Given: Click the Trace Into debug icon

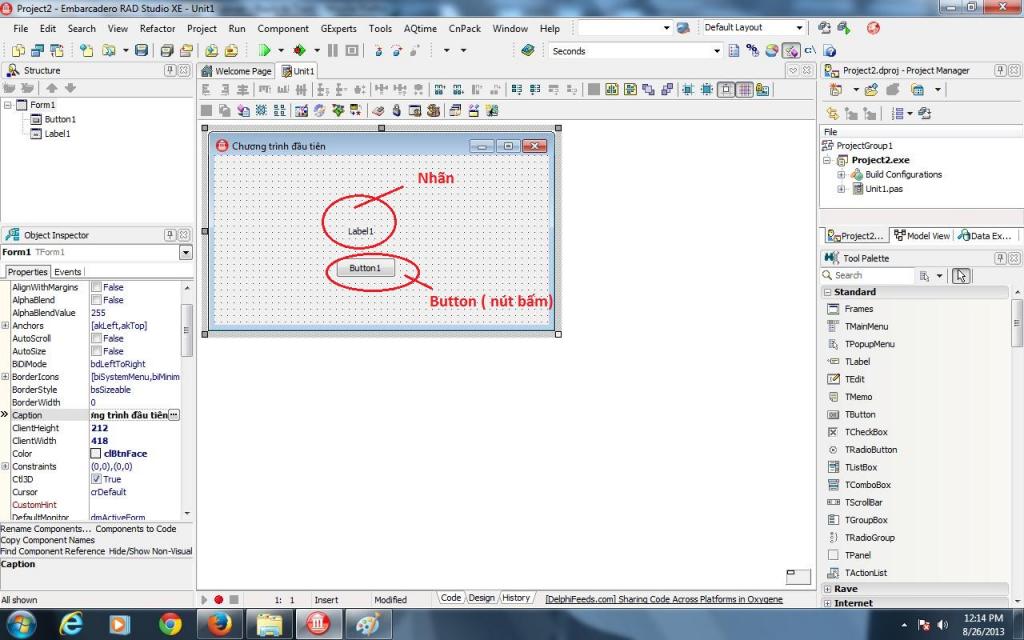Looking at the screenshot, I should (x=377, y=50).
